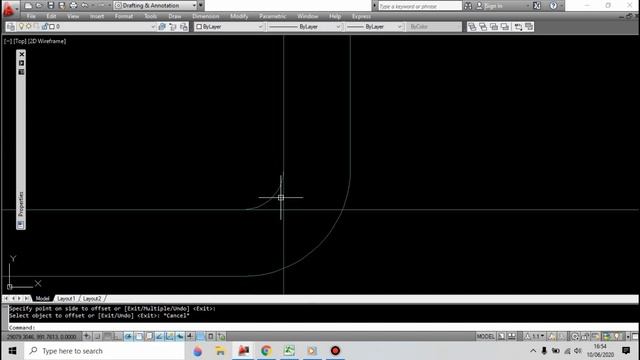Click the Workspace Switching gear icon in status bar
The height and width of the screenshot is (360, 640).
point(575,337)
